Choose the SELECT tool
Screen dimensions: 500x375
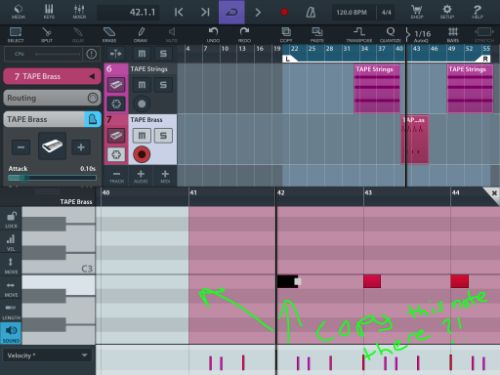click(15, 35)
